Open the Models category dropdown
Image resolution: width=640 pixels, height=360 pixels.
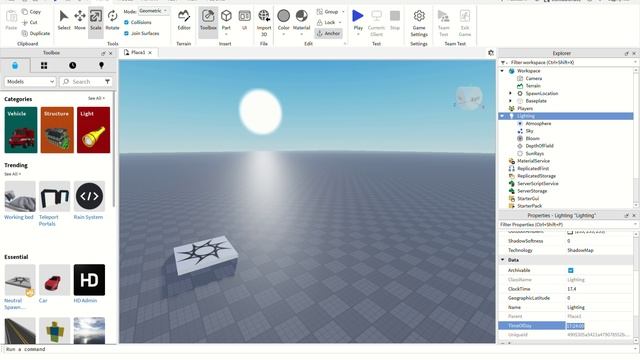30,82
